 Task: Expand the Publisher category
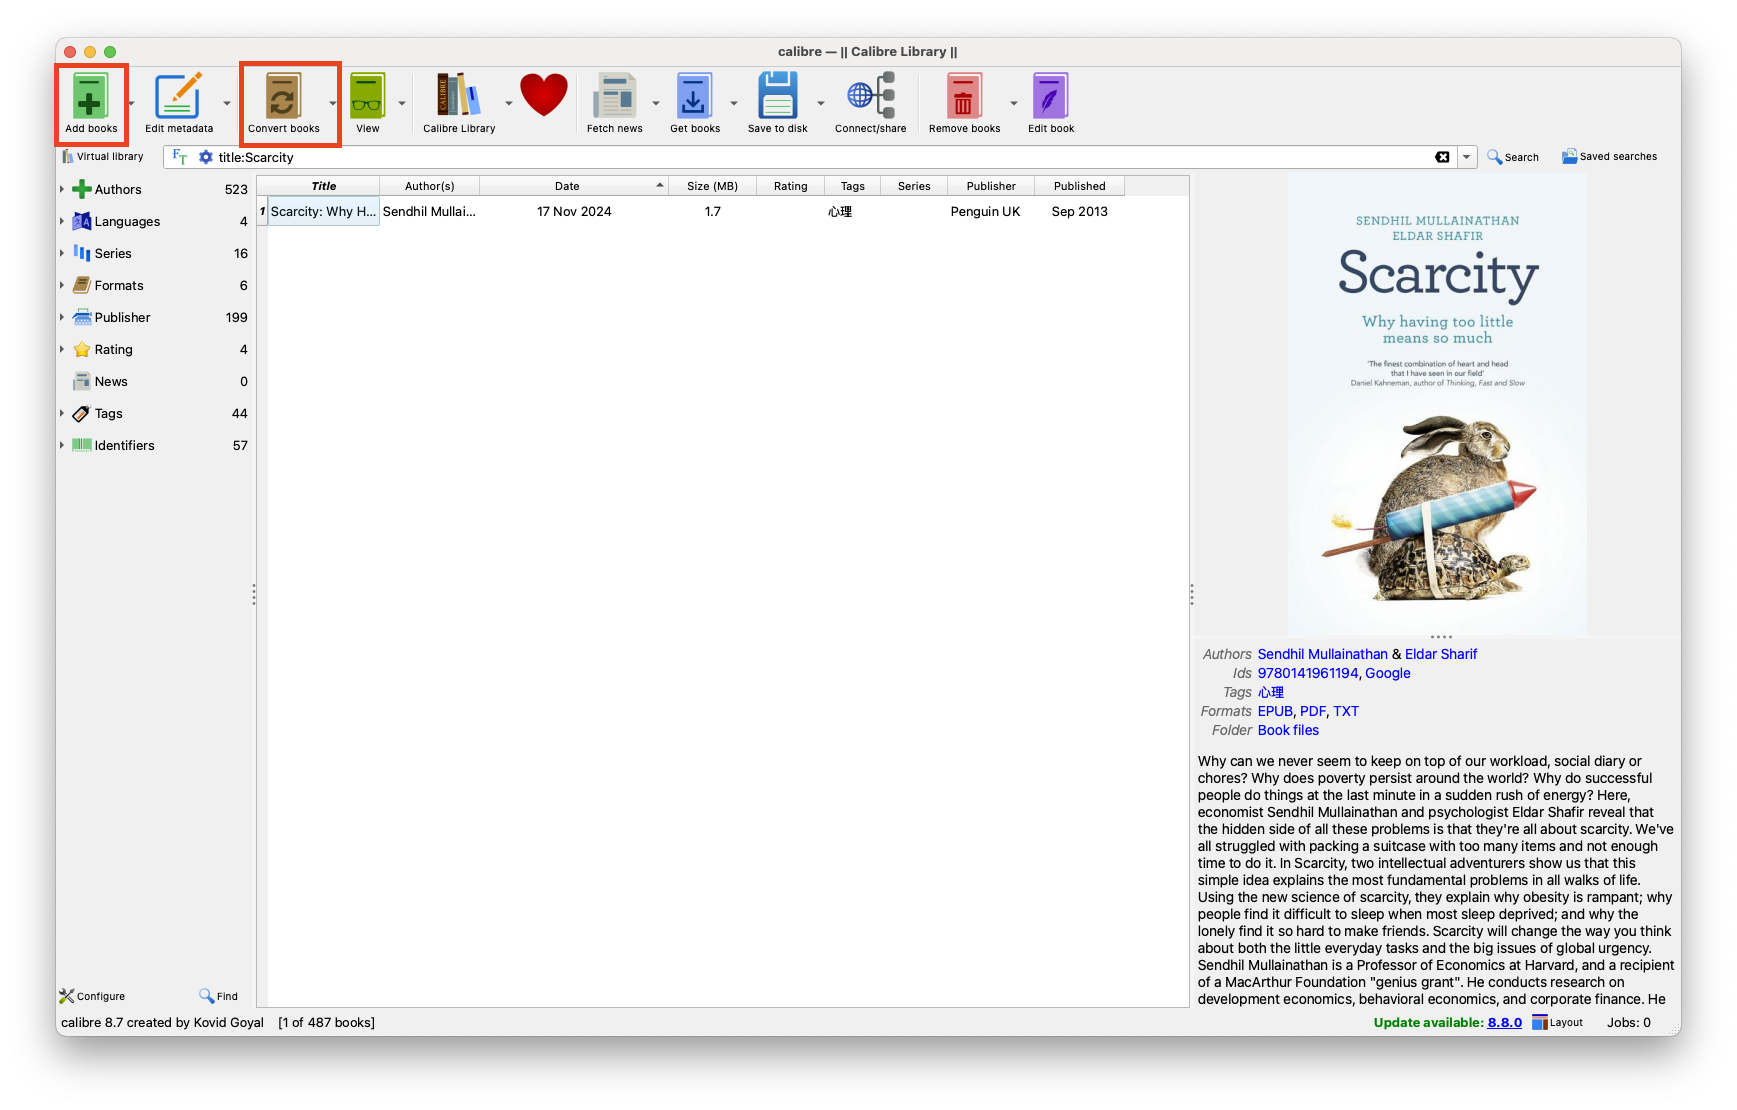coord(62,317)
